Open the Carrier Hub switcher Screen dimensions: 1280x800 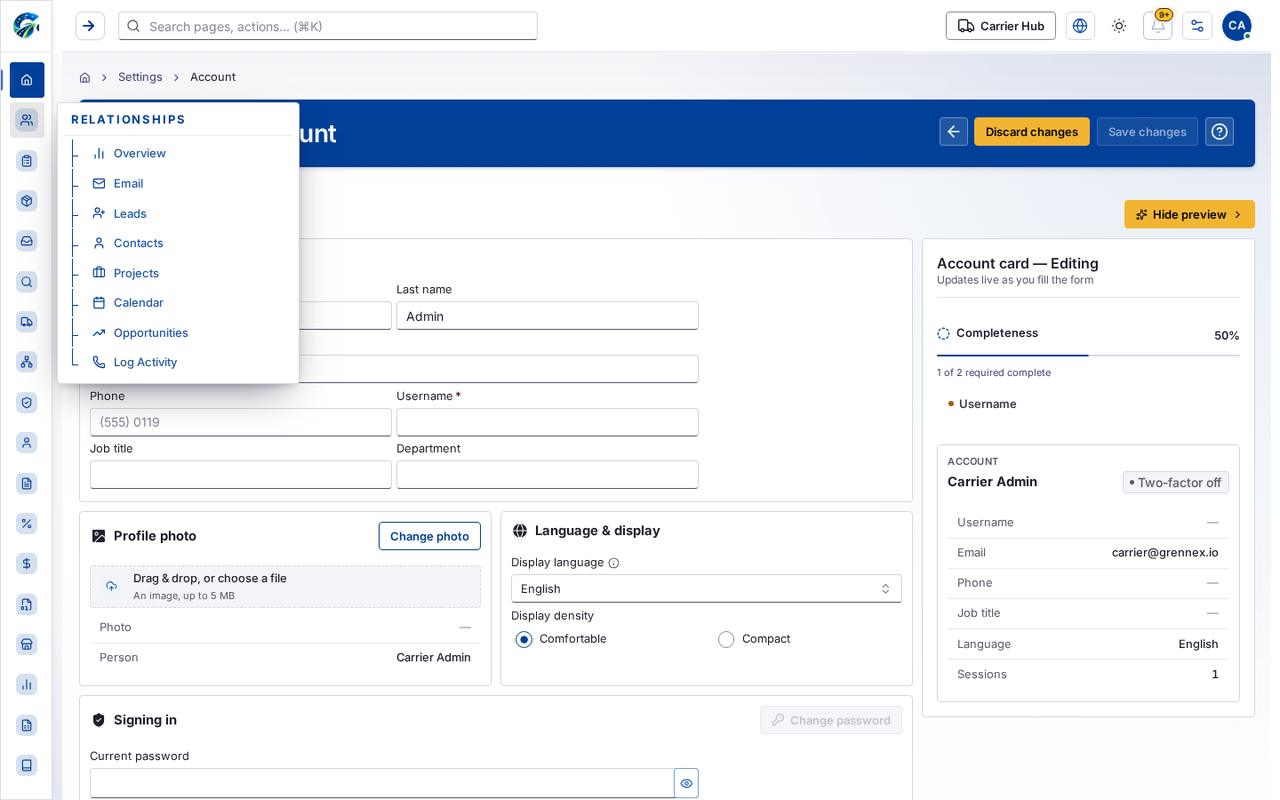point(1001,26)
